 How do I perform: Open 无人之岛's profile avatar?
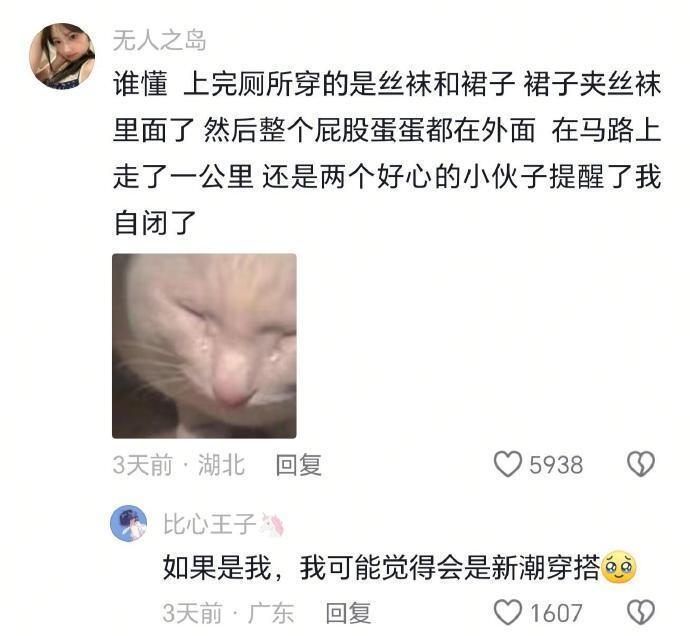(x=62, y=56)
